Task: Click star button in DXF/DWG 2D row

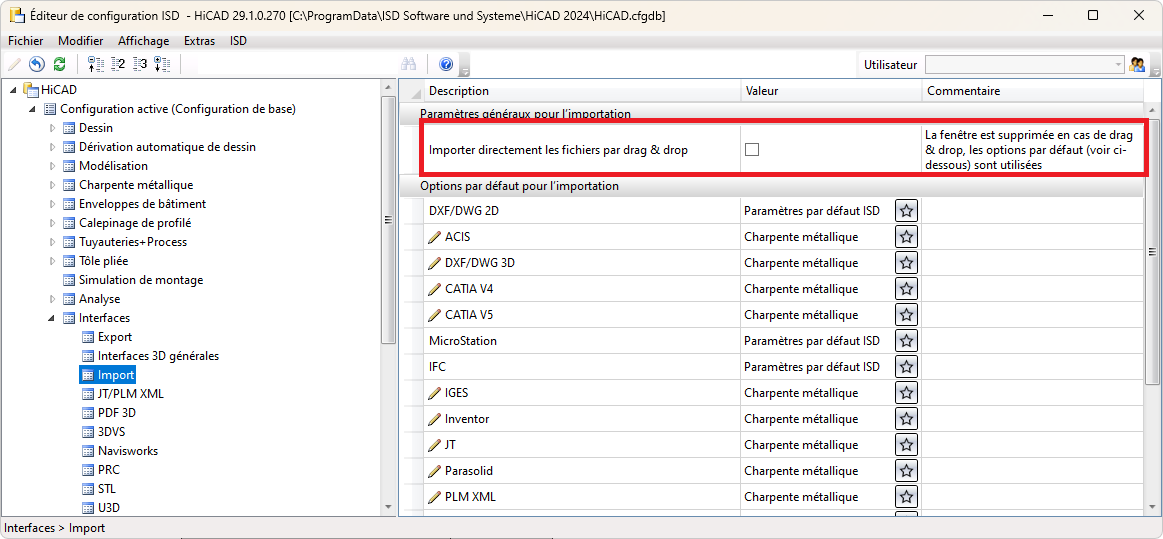Action: (906, 211)
